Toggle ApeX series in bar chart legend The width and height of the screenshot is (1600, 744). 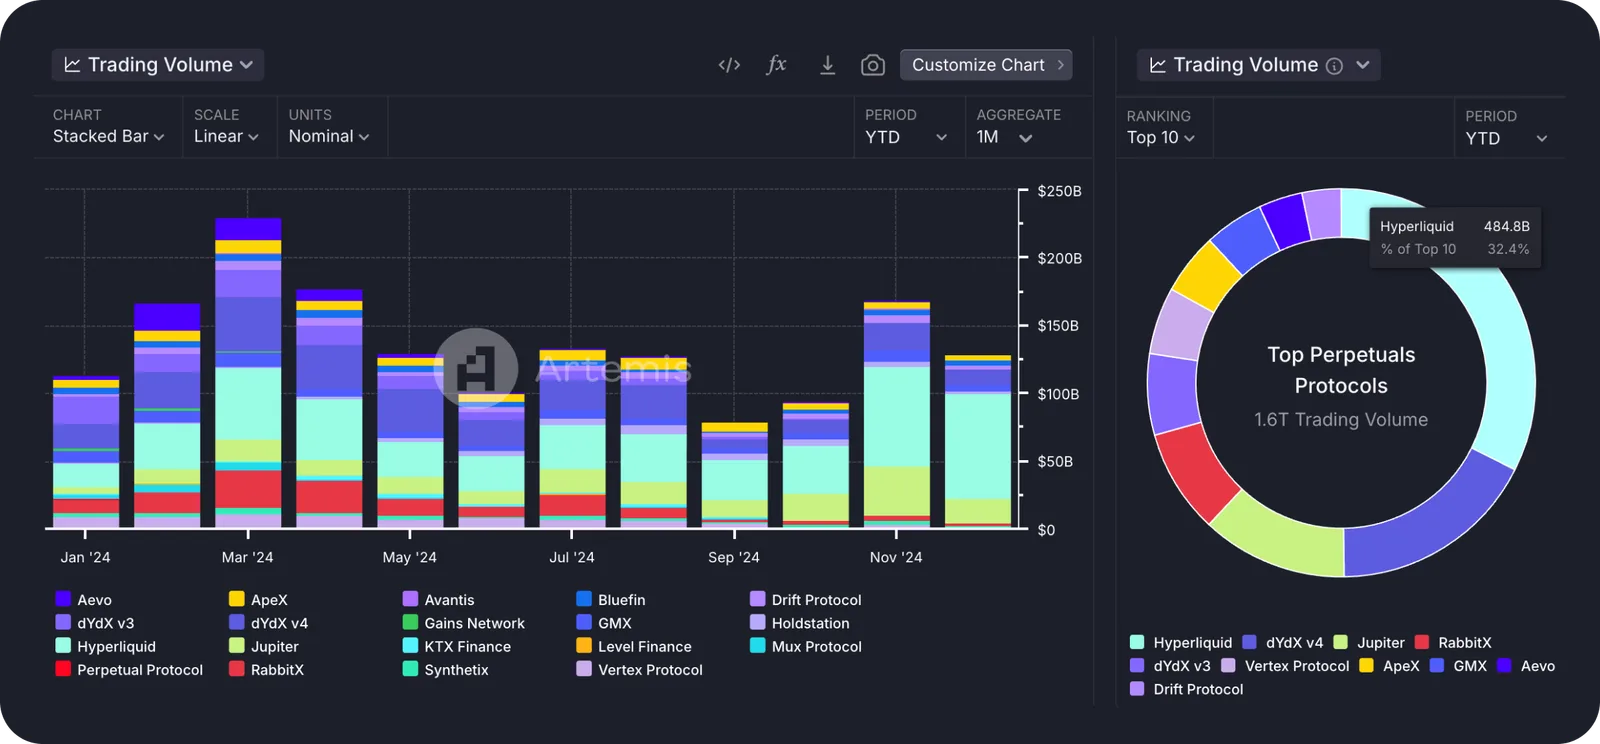coord(258,600)
